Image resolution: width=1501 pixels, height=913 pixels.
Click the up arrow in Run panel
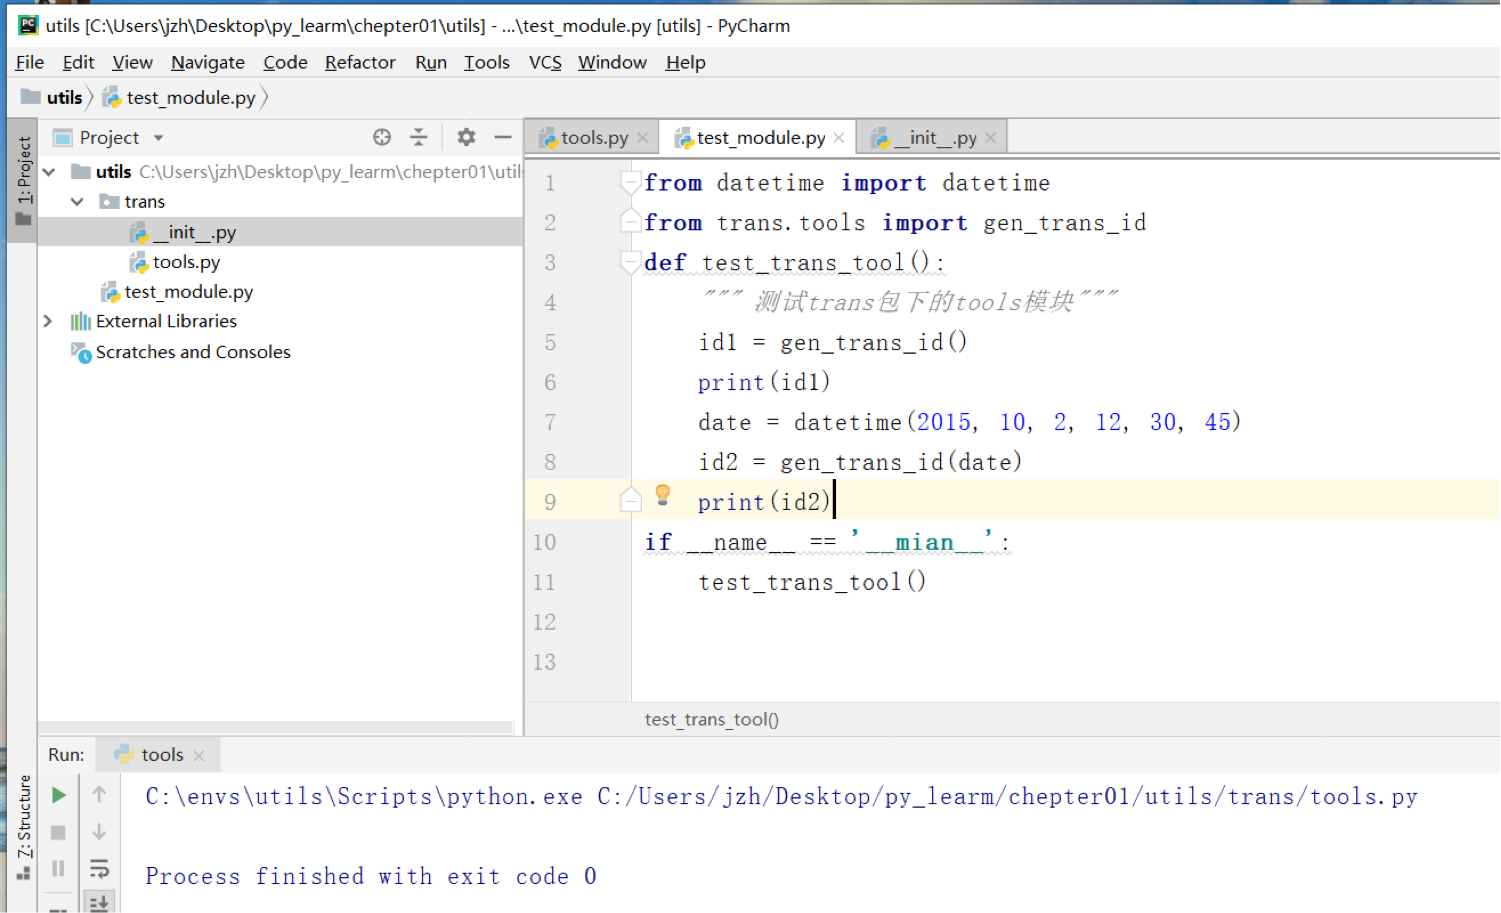click(99, 795)
